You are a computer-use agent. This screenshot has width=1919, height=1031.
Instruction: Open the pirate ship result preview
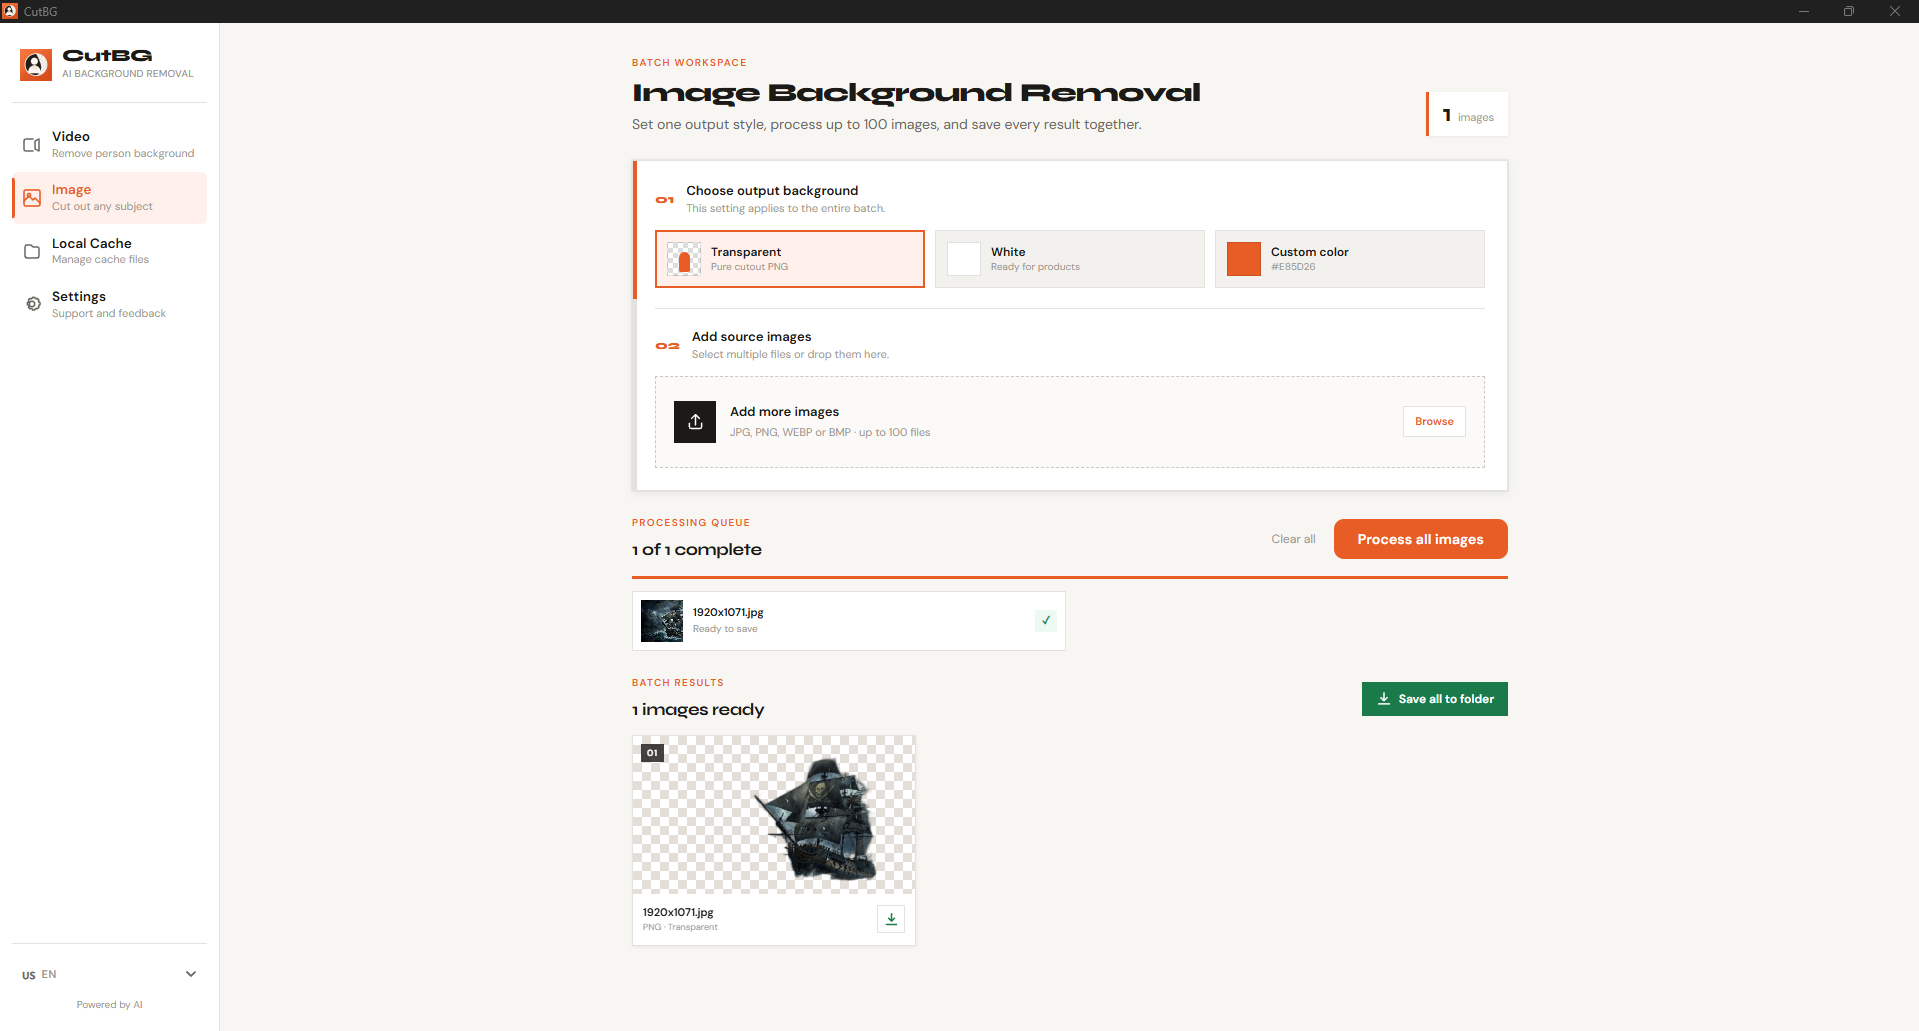tap(774, 815)
